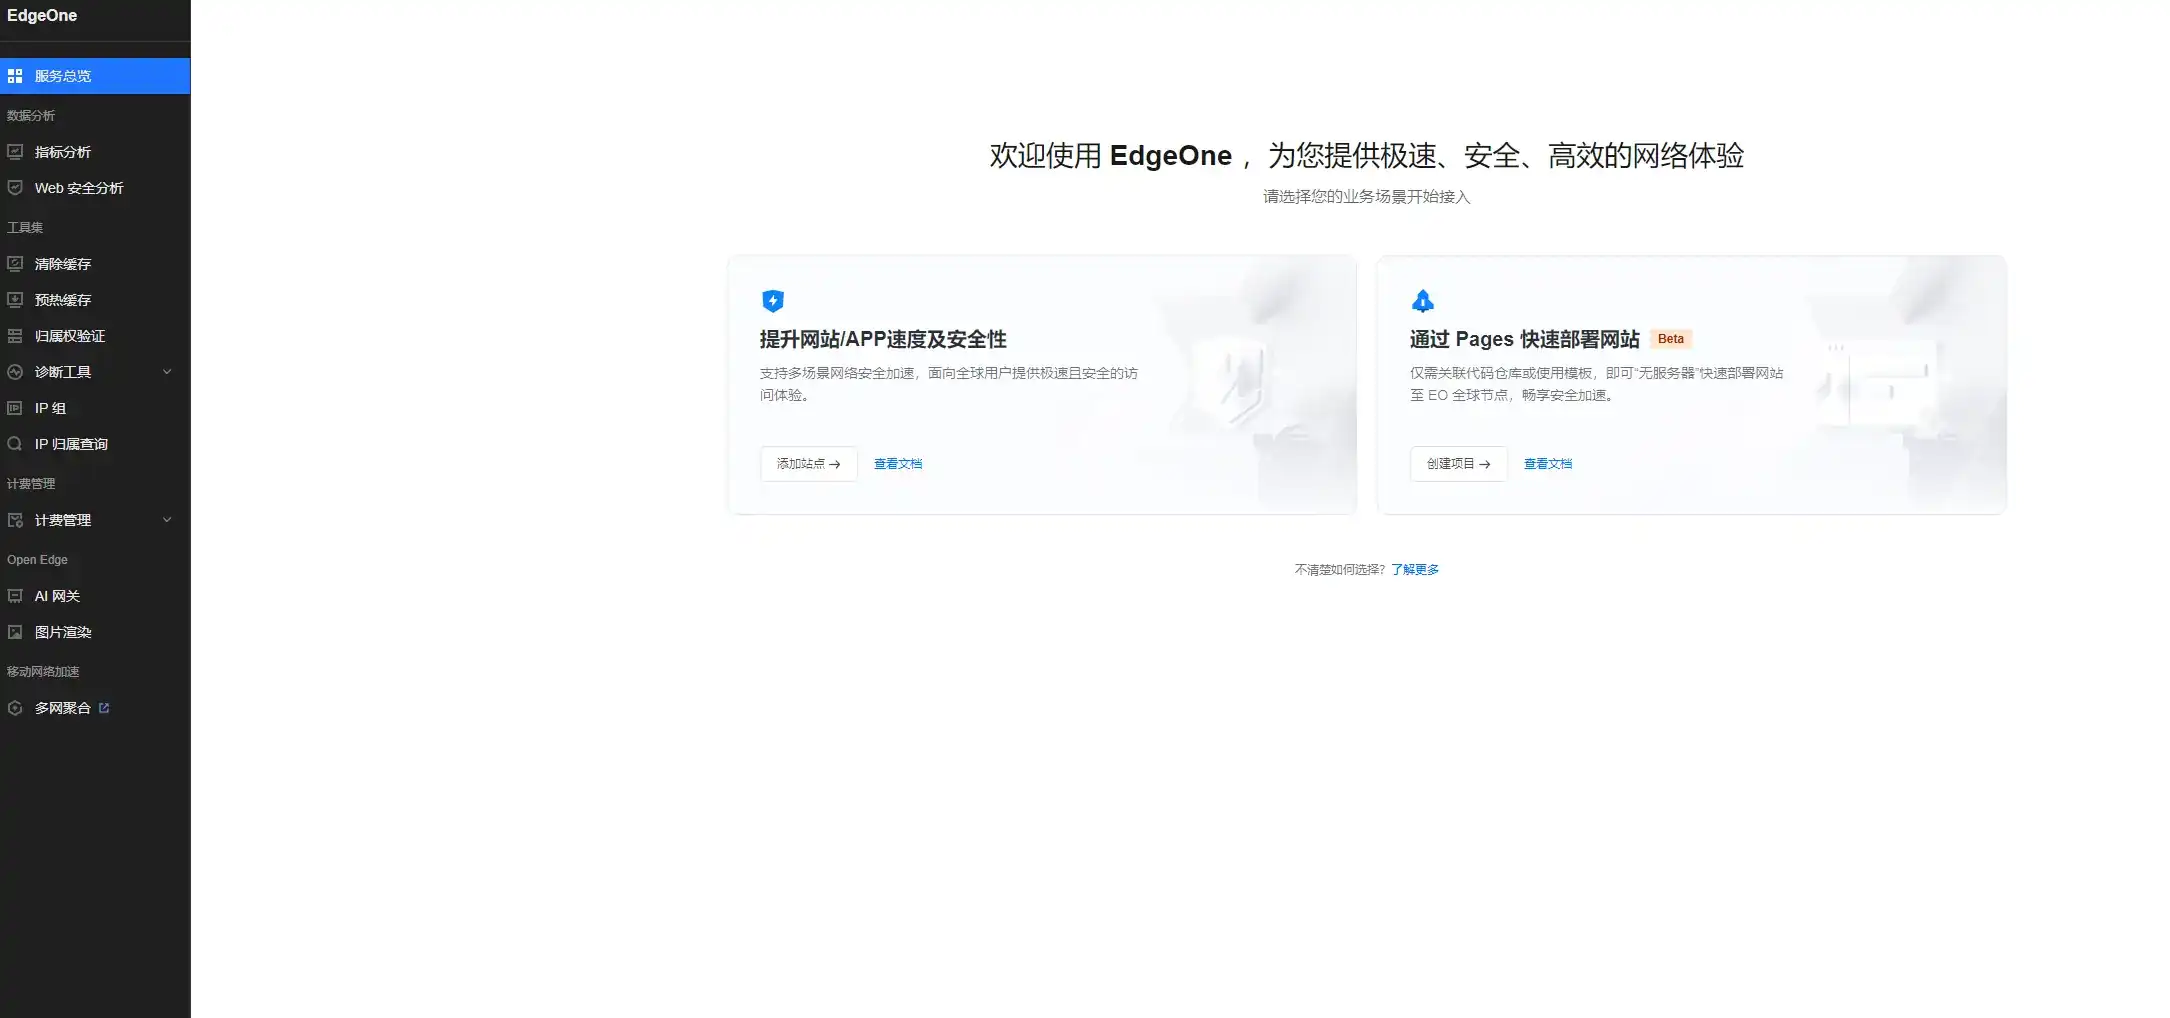This screenshot has width=2170, height=1018.
Task: Click the 预热缓存 icon in sidebar
Action: [14, 299]
